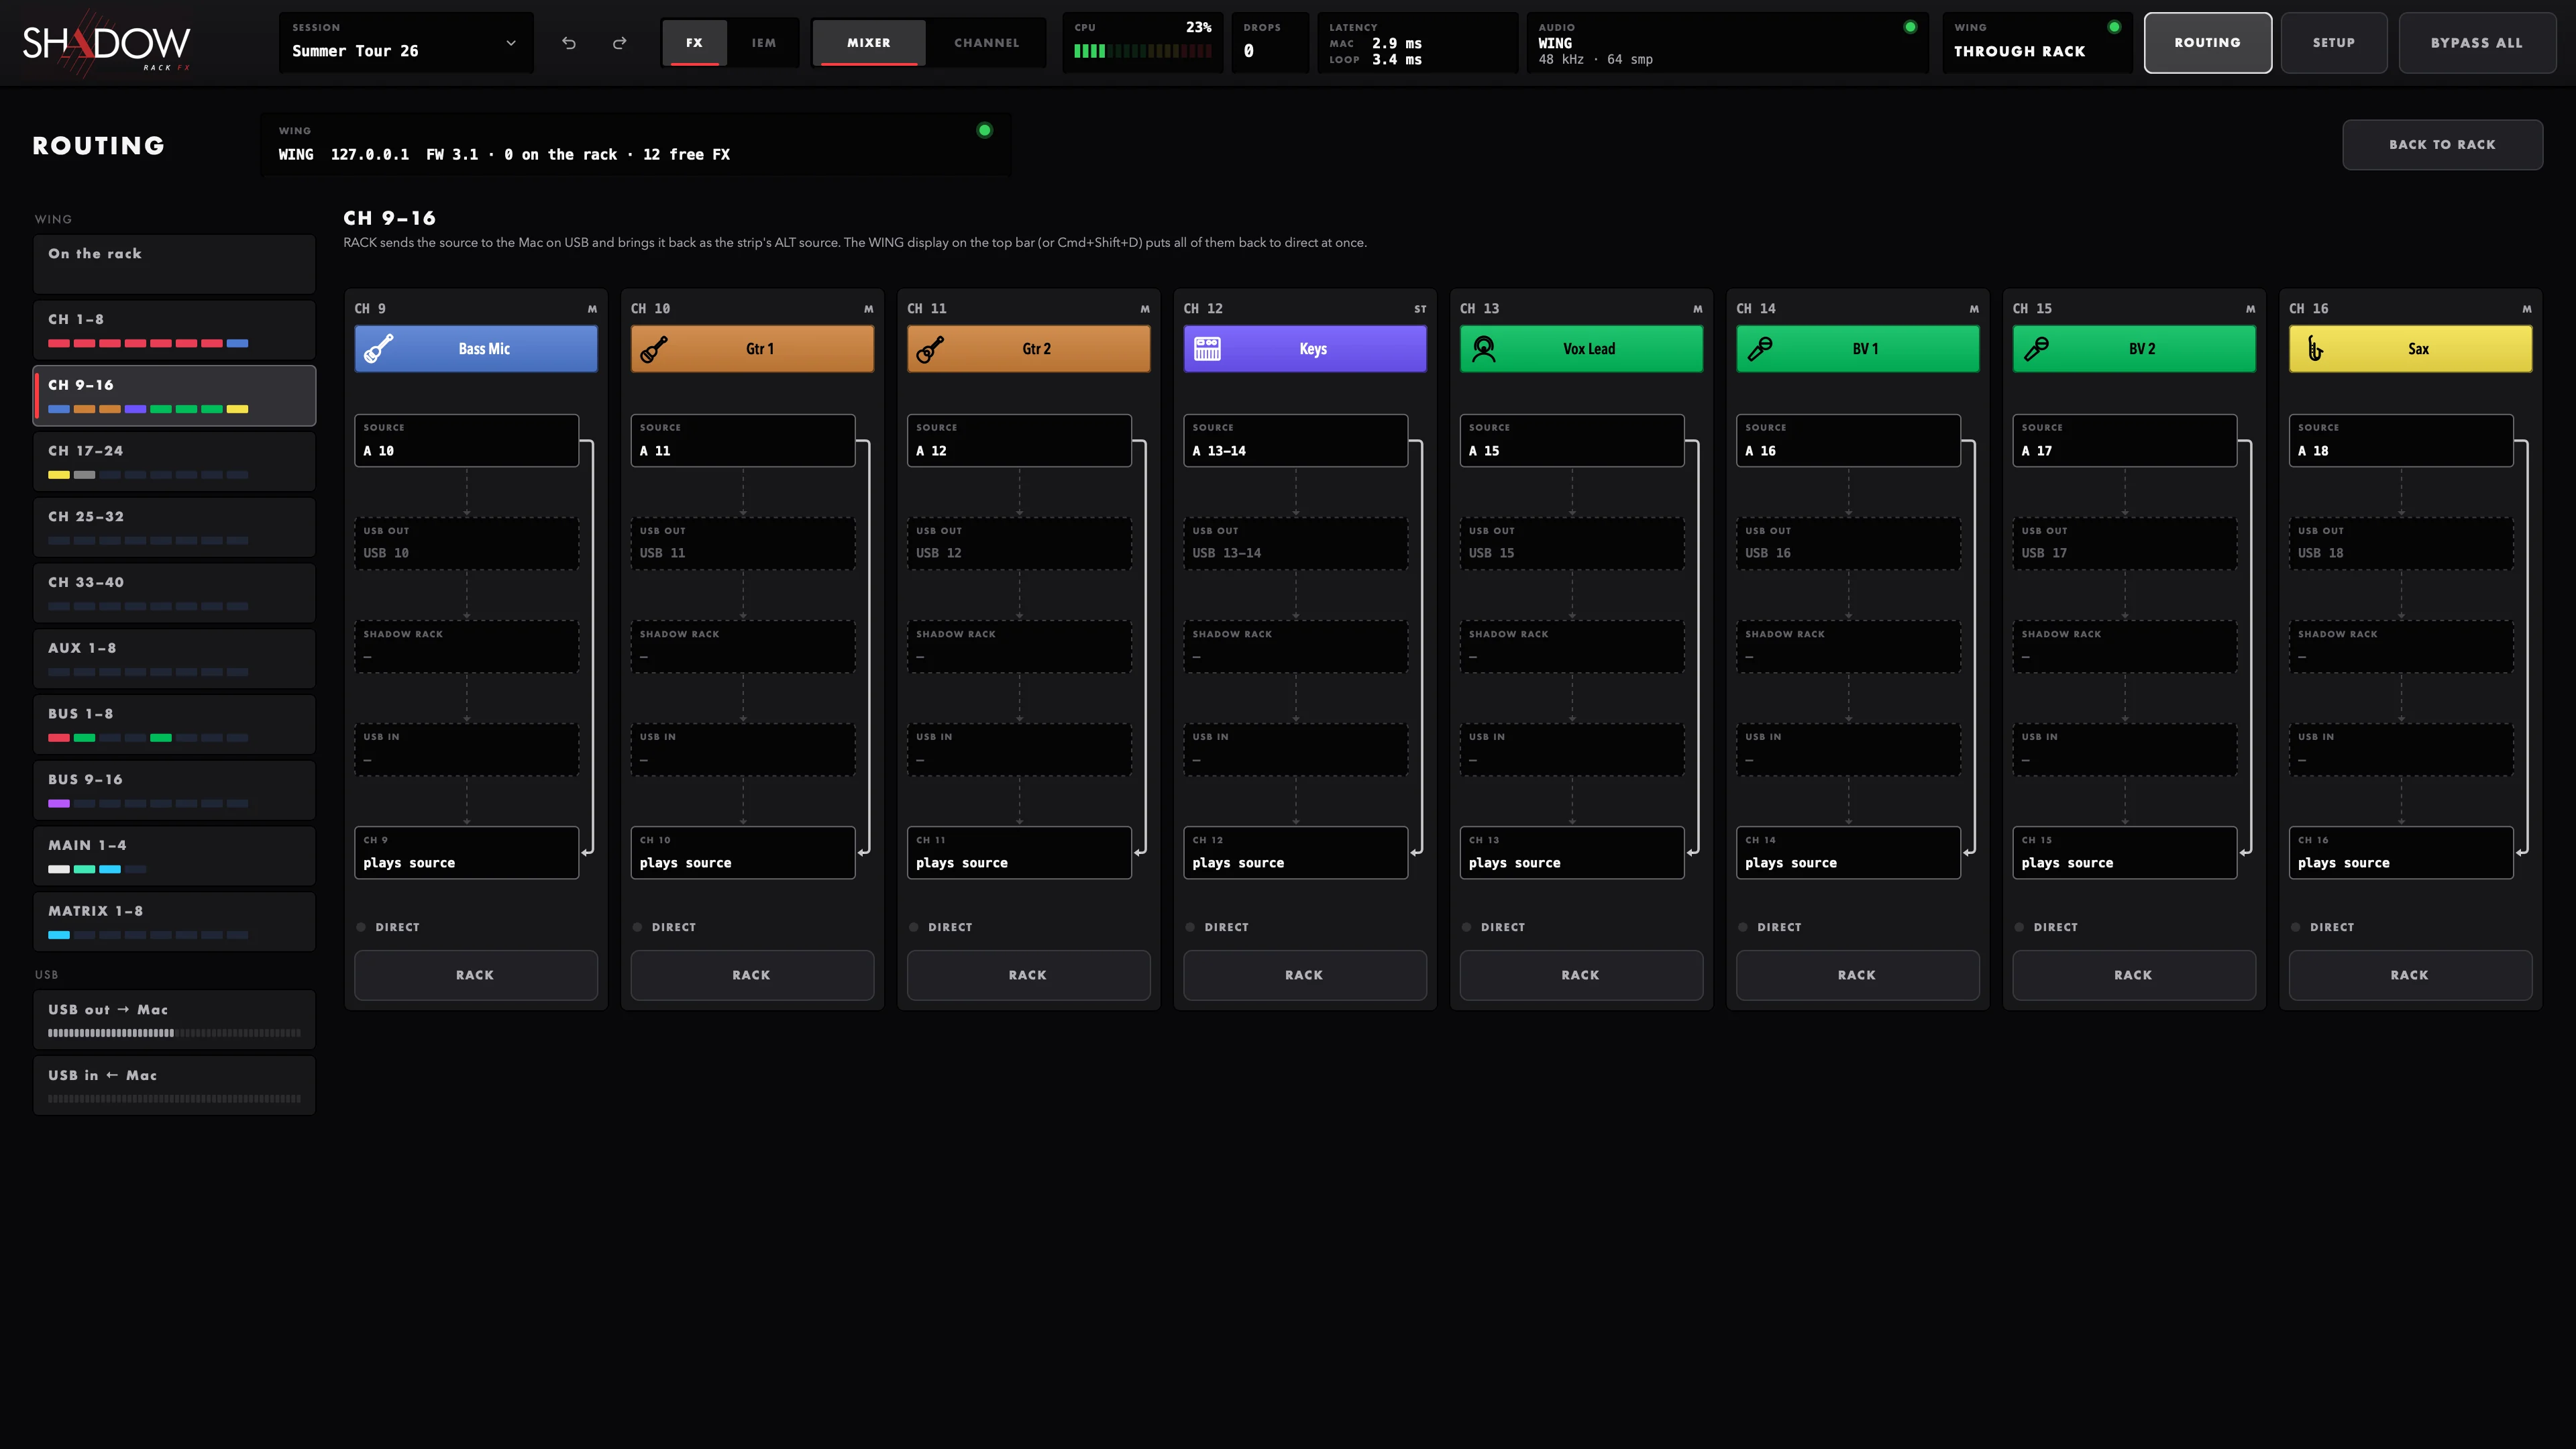The height and width of the screenshot is (1449, 2576).
Task: Click the undo arrow icon
Action: pos(569,43)
